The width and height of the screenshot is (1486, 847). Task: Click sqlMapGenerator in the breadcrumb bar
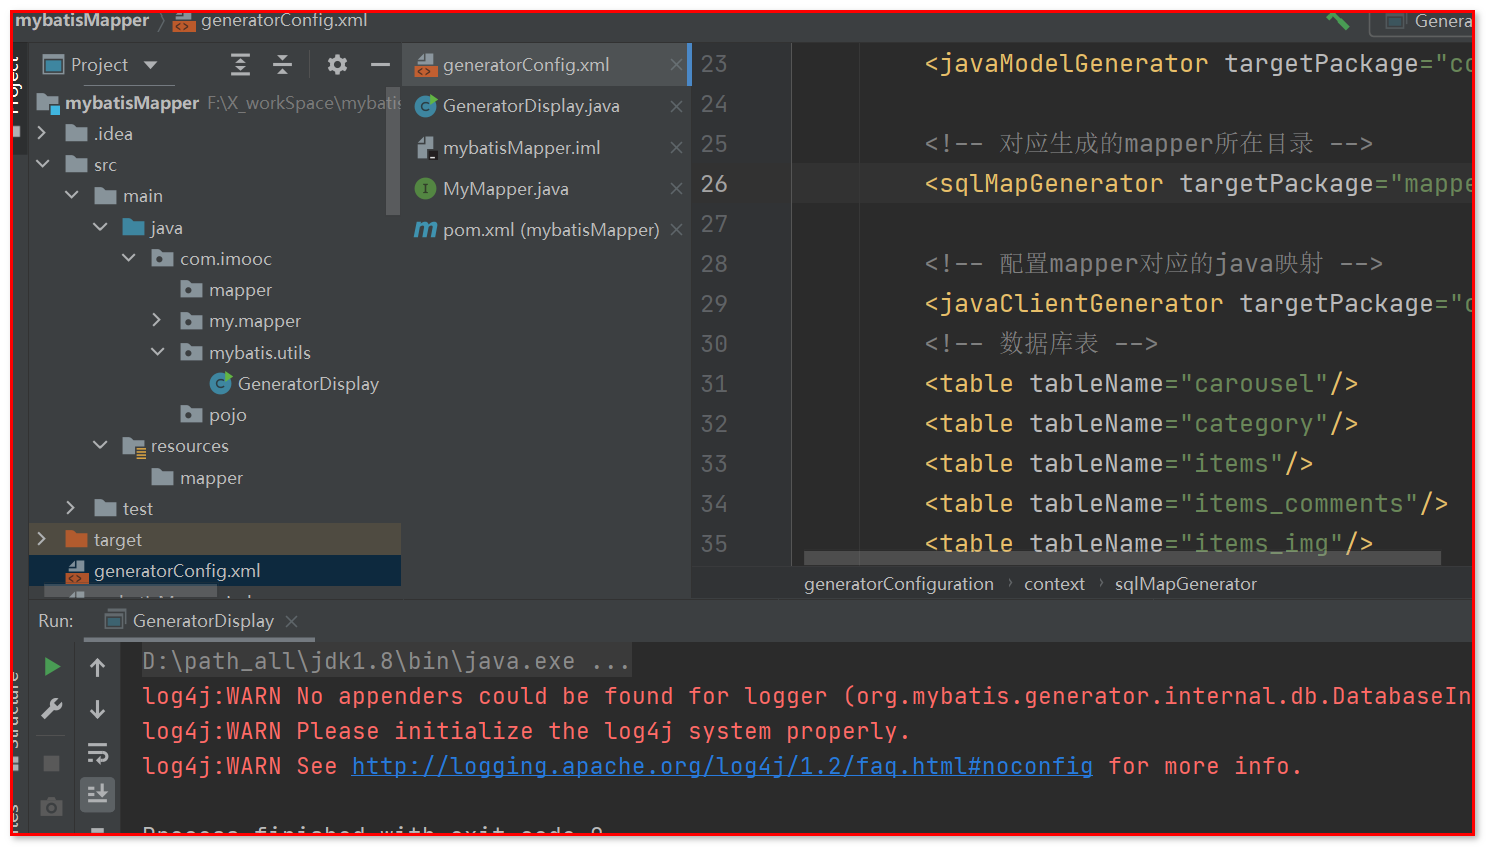click(x=1186, y=584)
